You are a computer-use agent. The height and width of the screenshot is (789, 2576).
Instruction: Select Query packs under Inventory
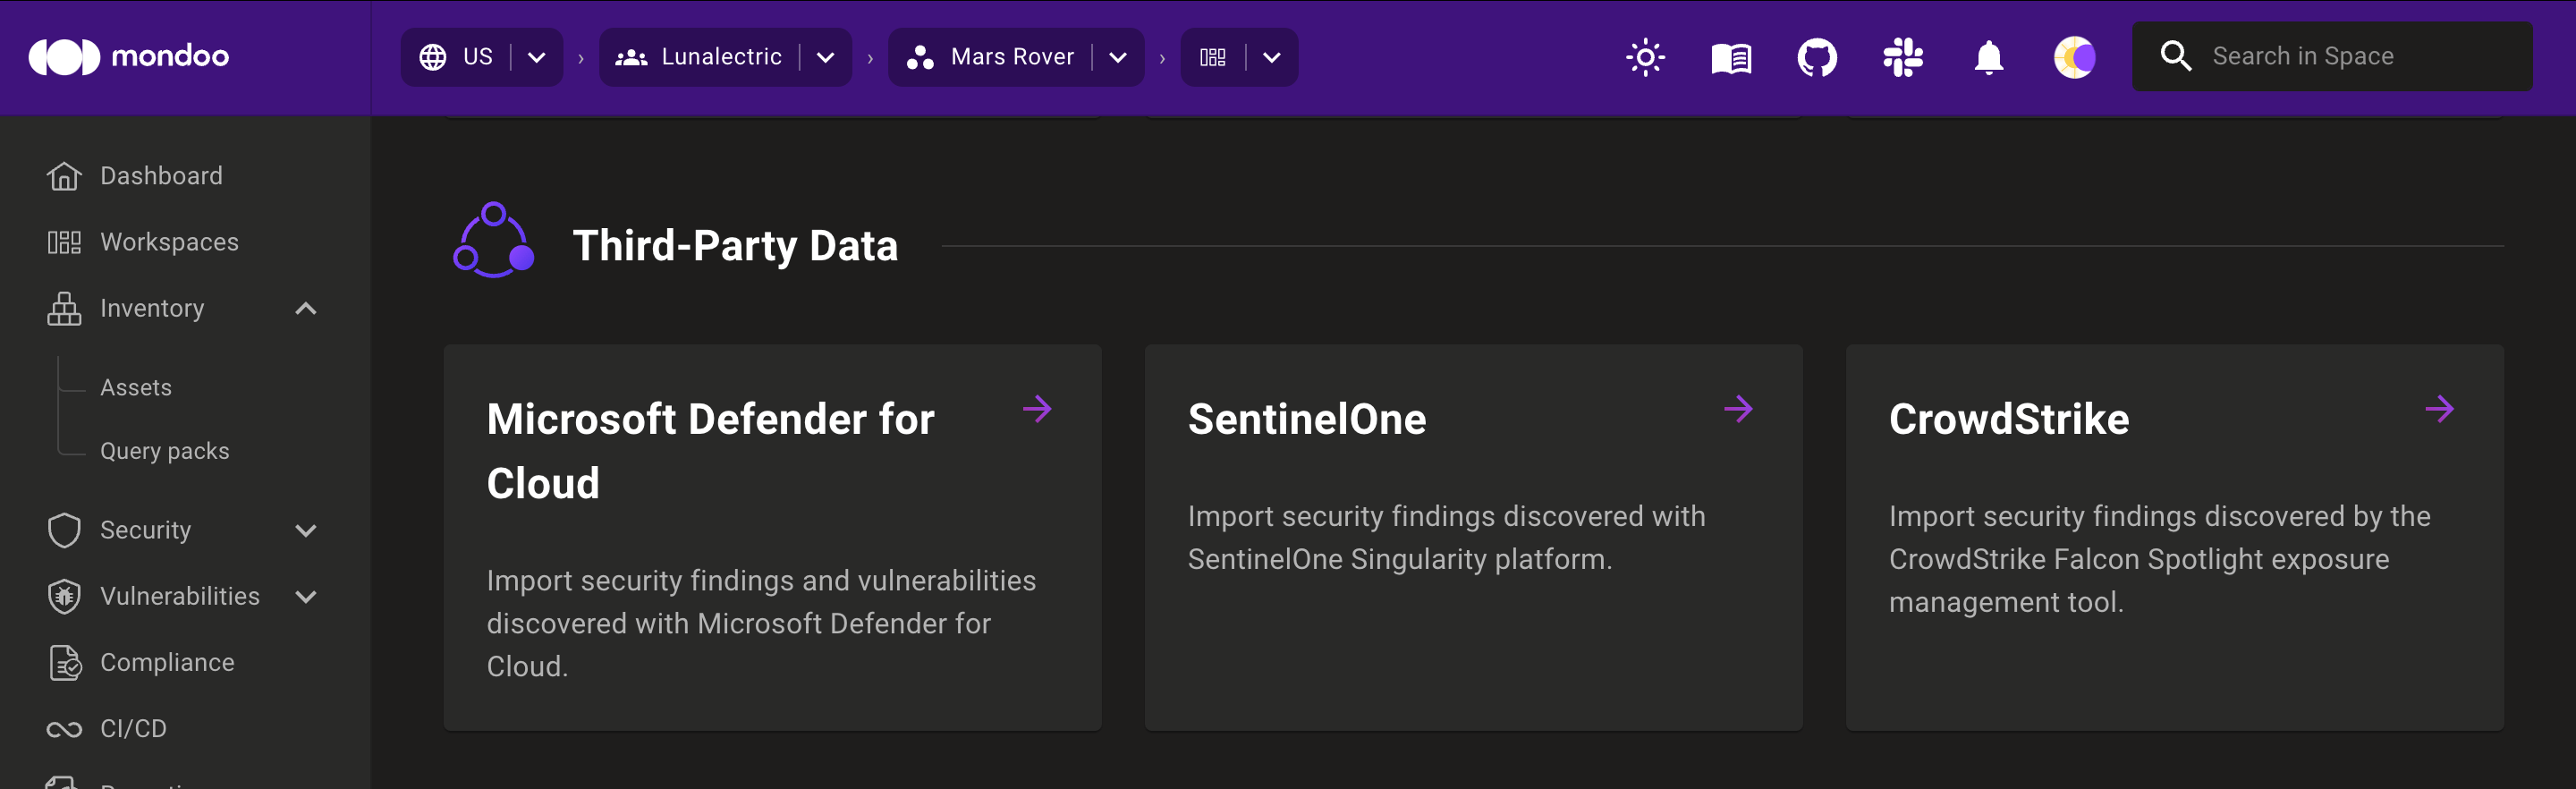click(164, 450)
